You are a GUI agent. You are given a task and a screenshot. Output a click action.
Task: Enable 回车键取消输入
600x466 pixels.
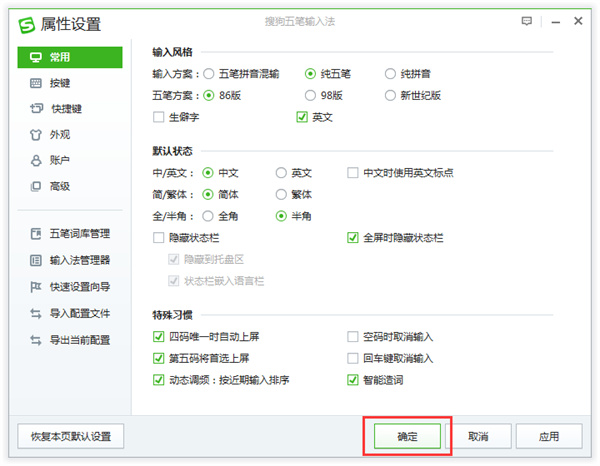click(352, 358)
